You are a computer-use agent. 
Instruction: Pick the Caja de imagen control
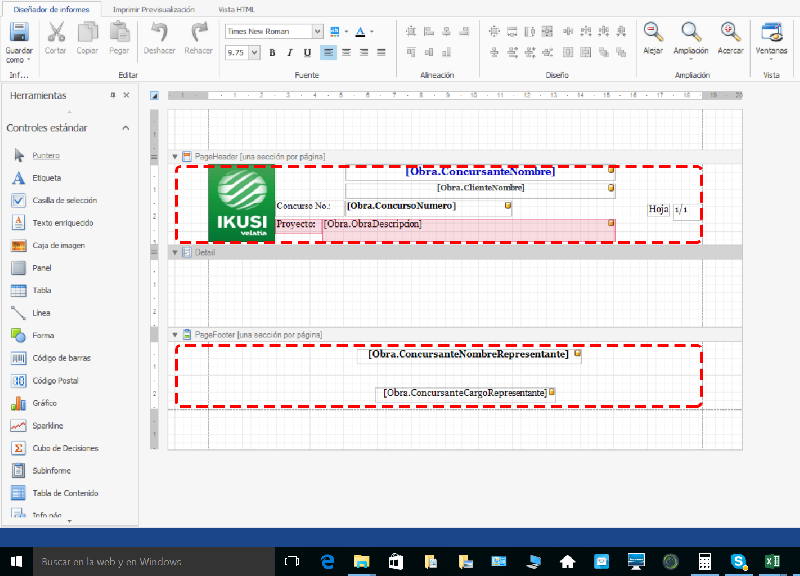56,245
